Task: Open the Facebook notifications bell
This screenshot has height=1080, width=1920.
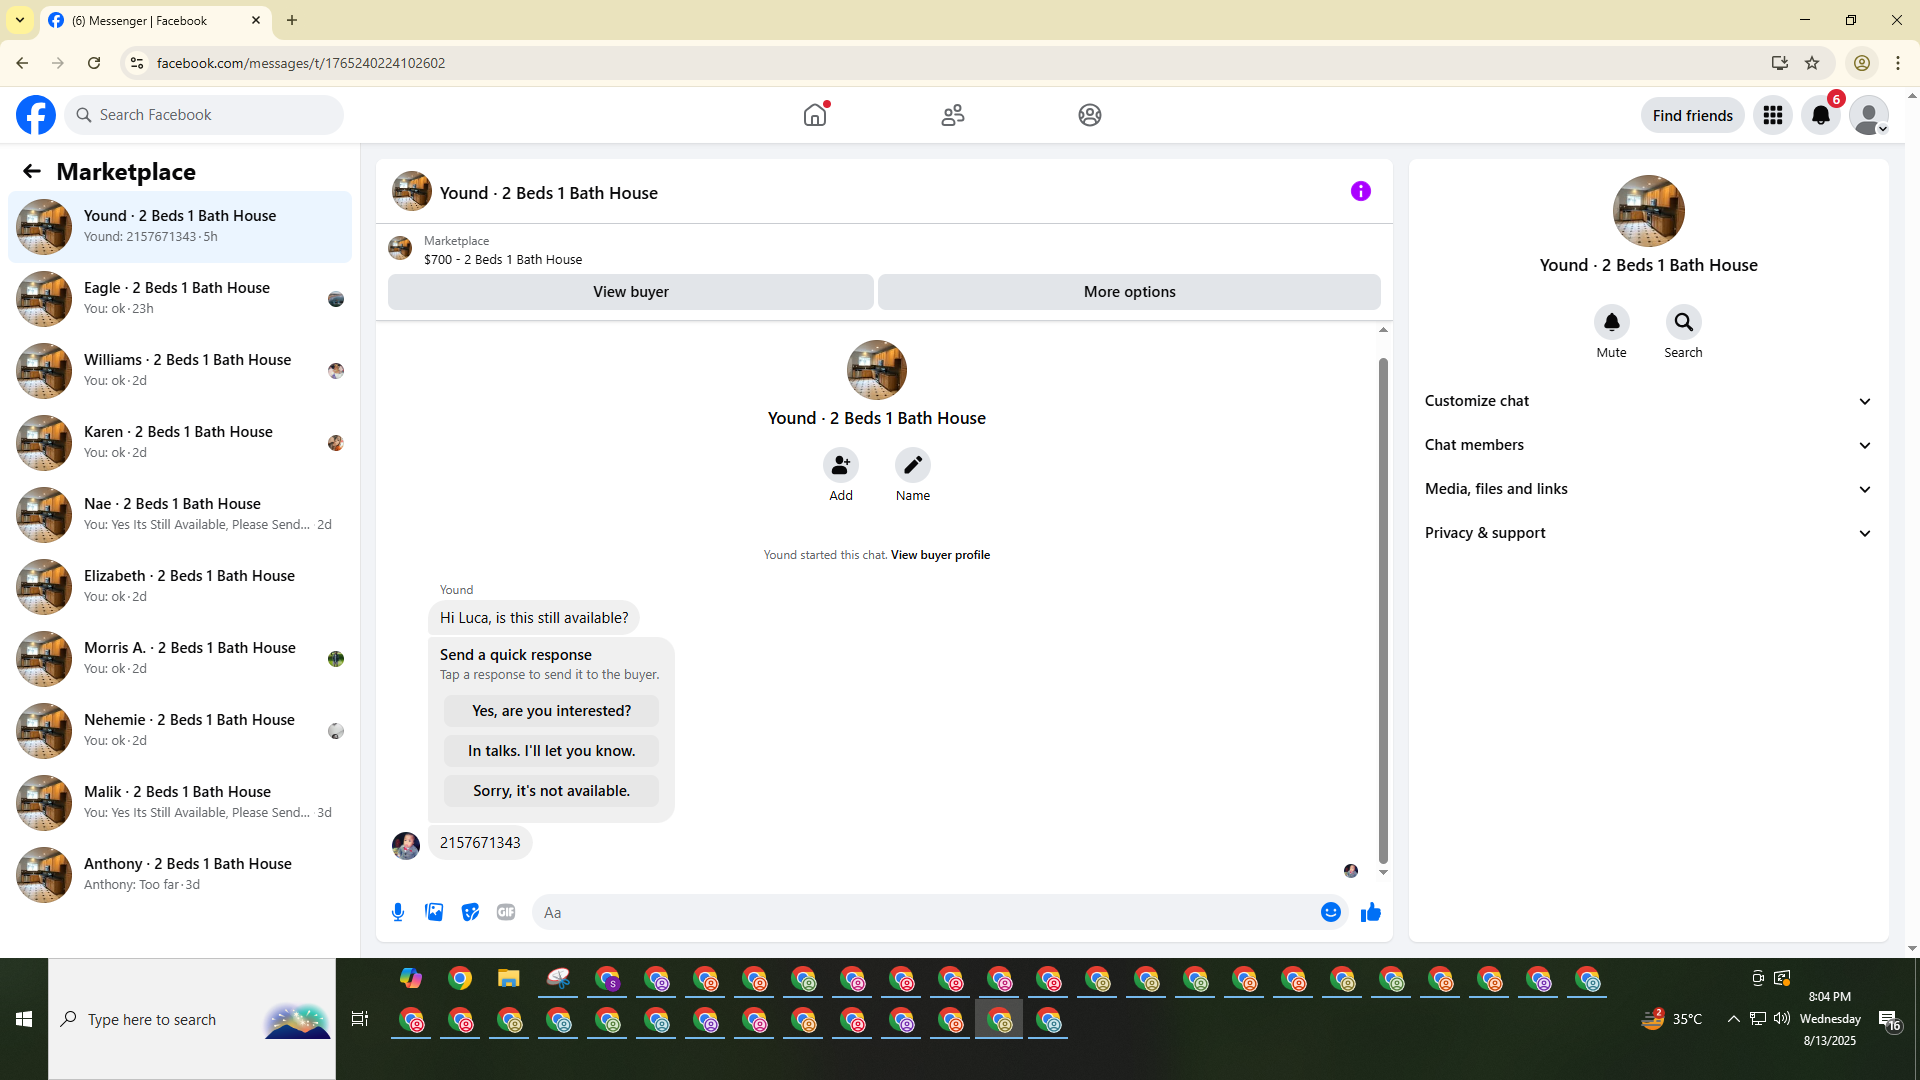Action: (1820, 115)
